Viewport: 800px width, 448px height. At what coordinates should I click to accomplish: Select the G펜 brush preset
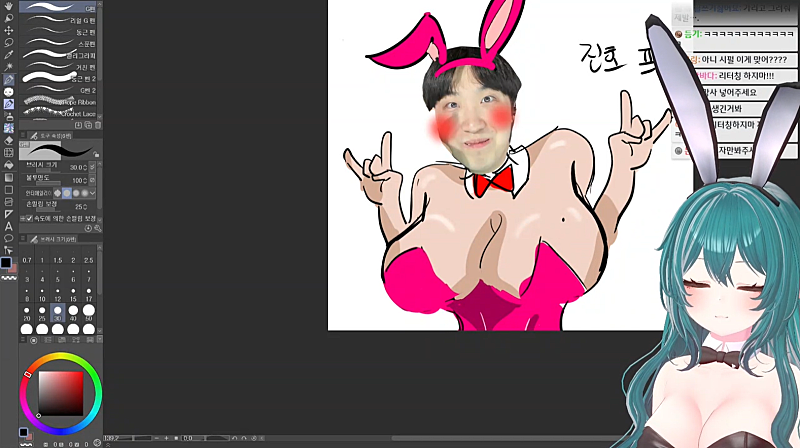58,8
